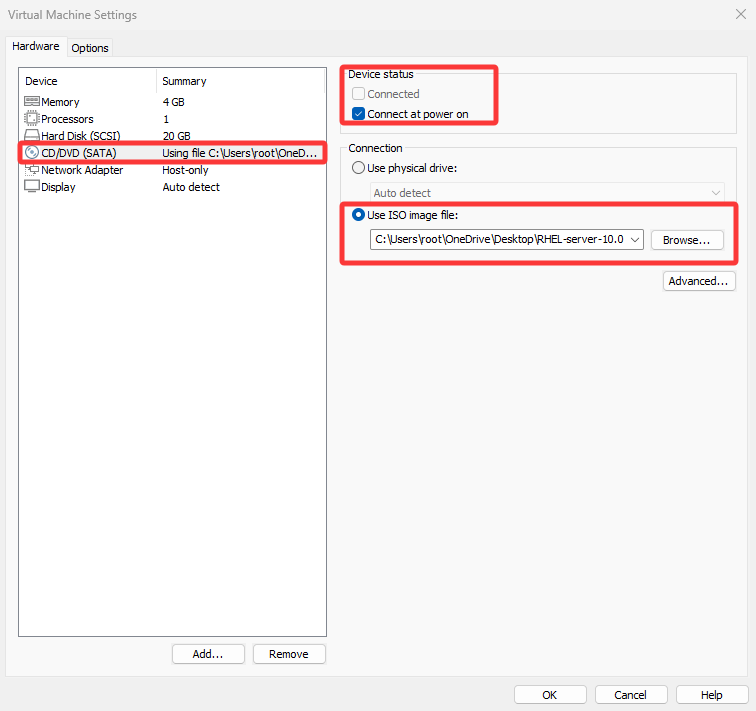
Task: Select the Hard Disk (SCSI) icon
Action: pos(31,136)
